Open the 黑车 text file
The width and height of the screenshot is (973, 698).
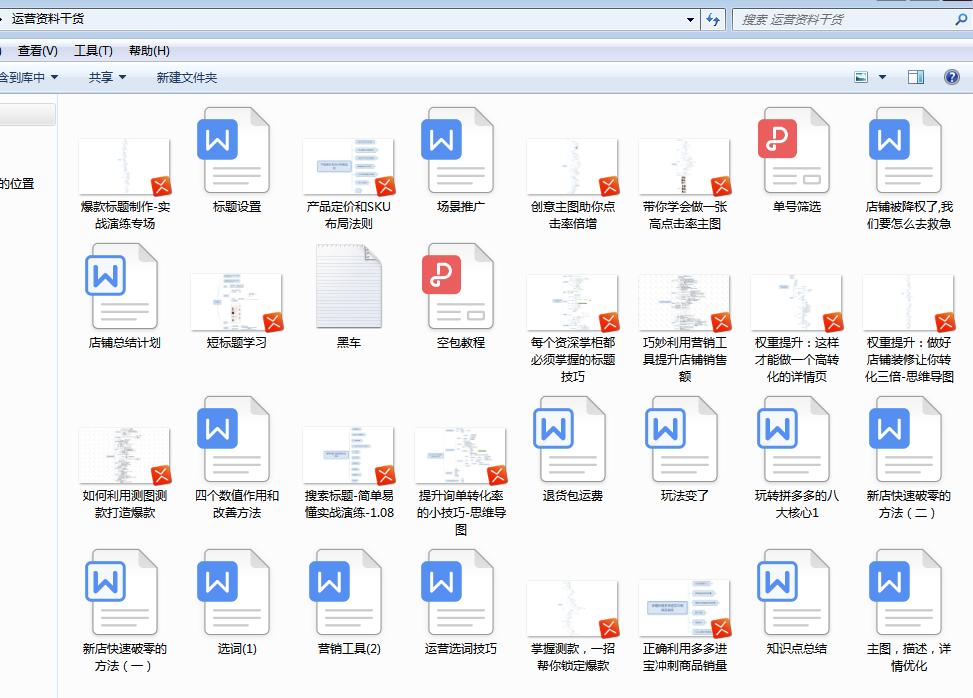(347, 288)
